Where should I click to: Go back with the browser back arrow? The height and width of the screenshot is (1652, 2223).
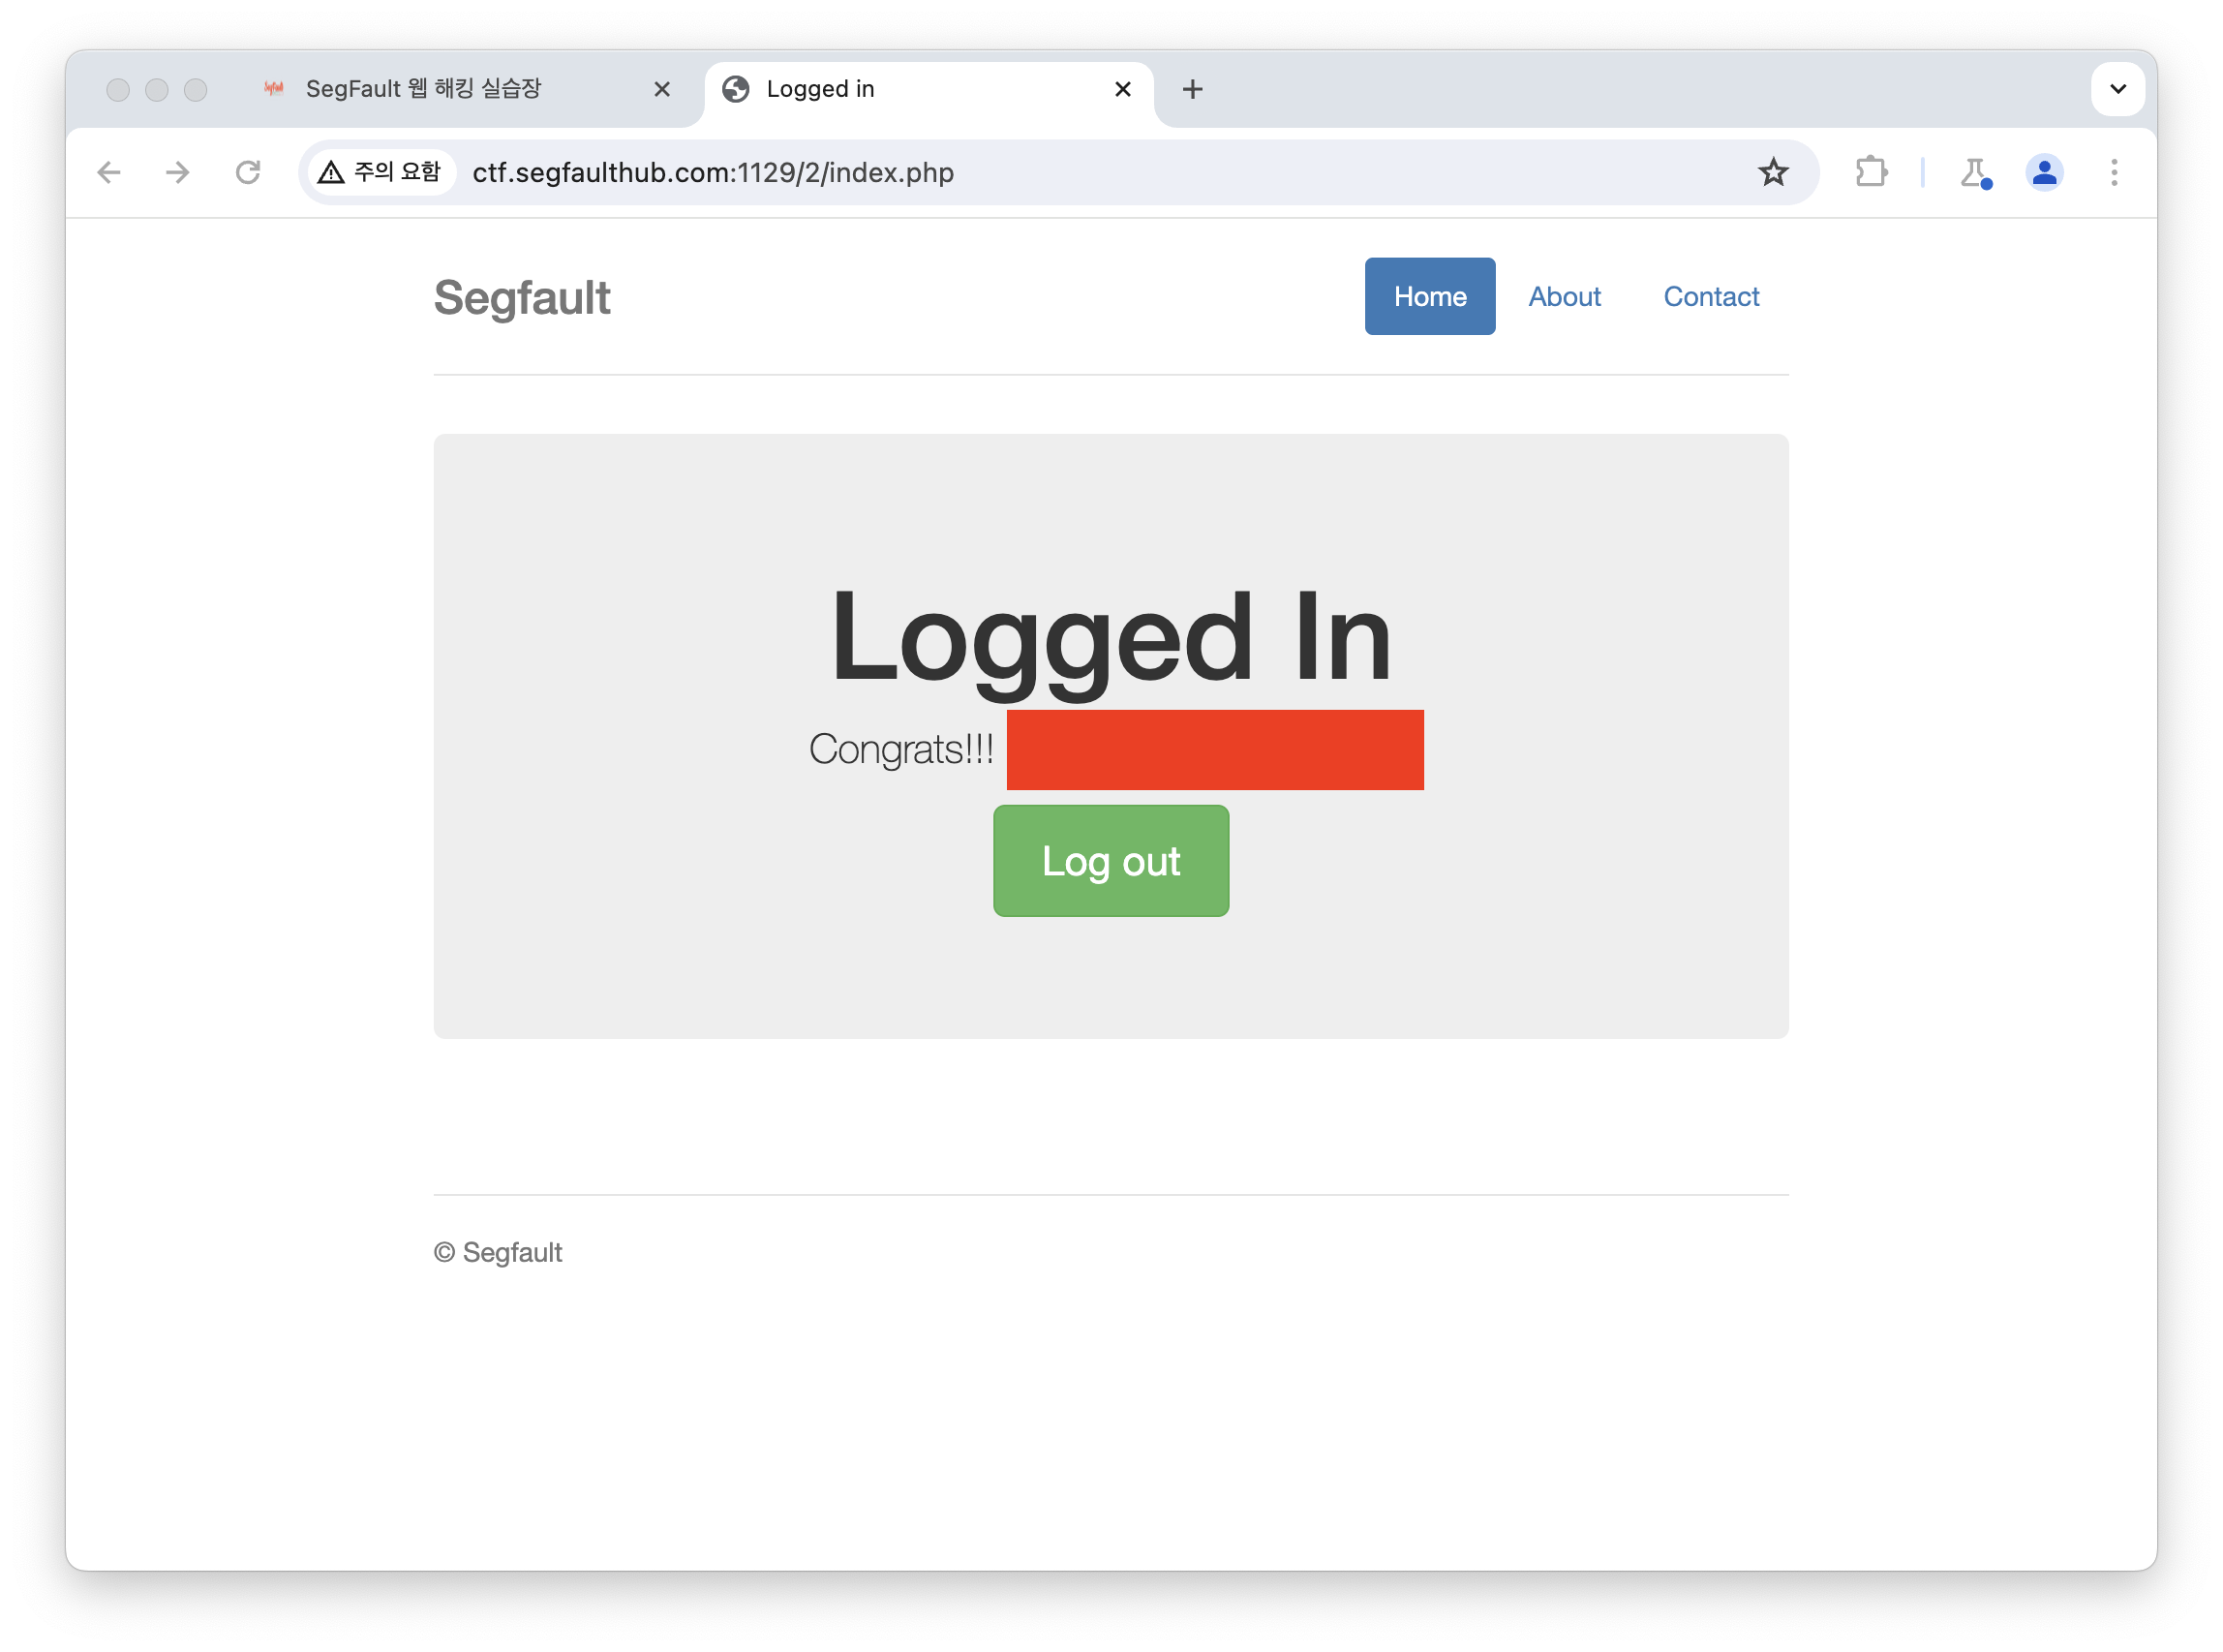click(109, 172)
